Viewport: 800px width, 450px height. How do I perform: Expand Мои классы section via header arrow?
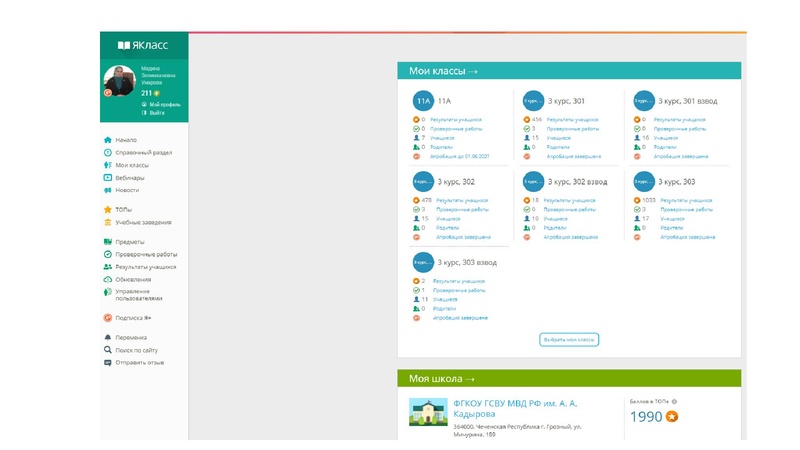click(x=472, y=71)
